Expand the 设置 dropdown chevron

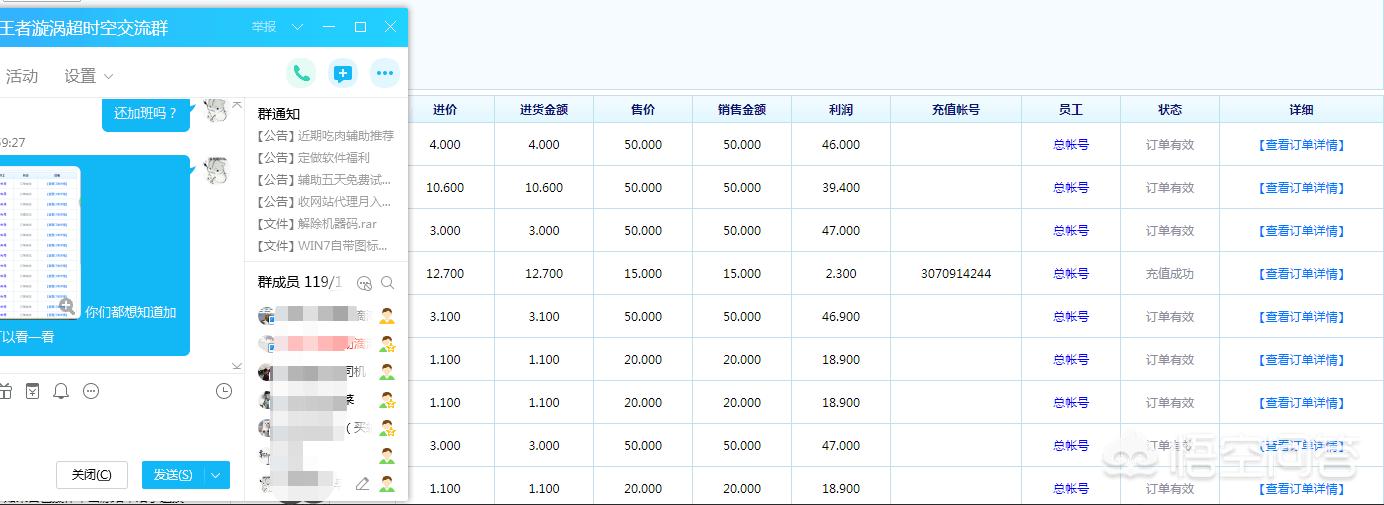coord(109,76)
